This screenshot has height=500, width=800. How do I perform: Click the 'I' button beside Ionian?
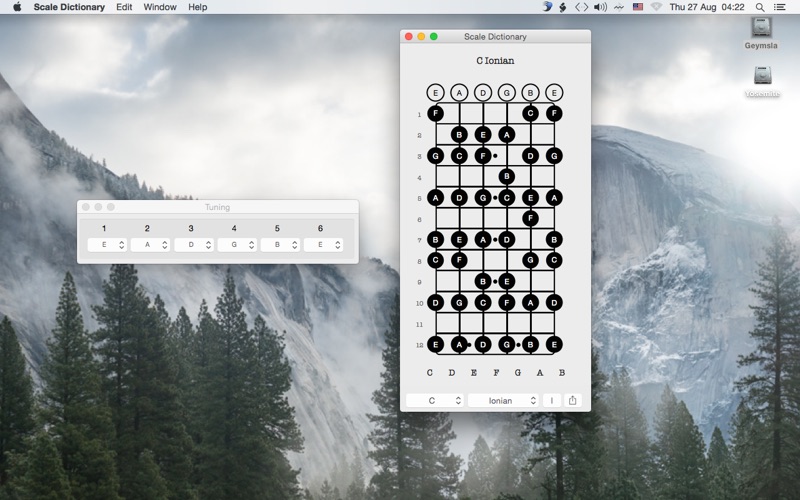(552, 401)
